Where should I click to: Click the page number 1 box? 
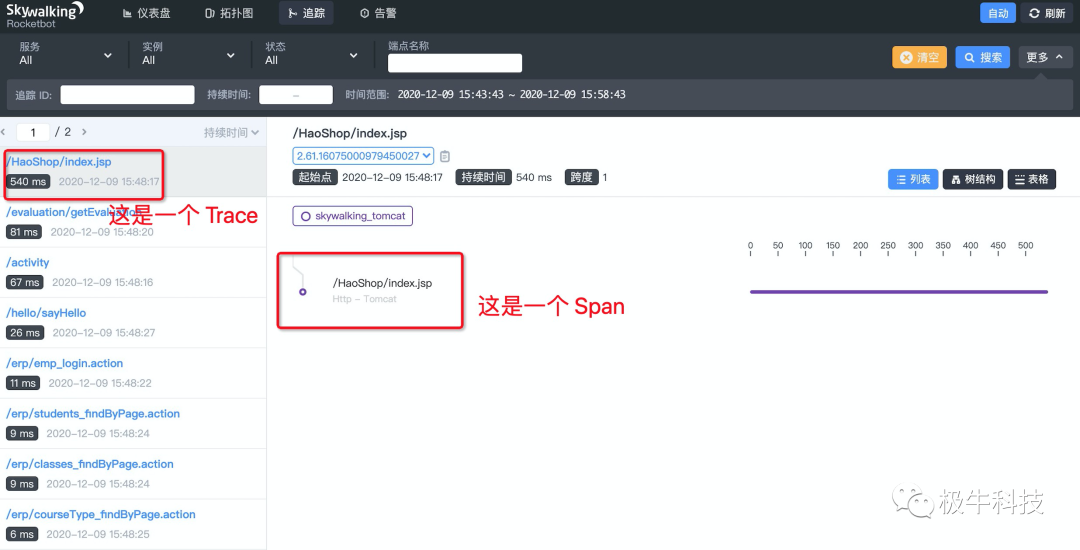coord(32,131)
